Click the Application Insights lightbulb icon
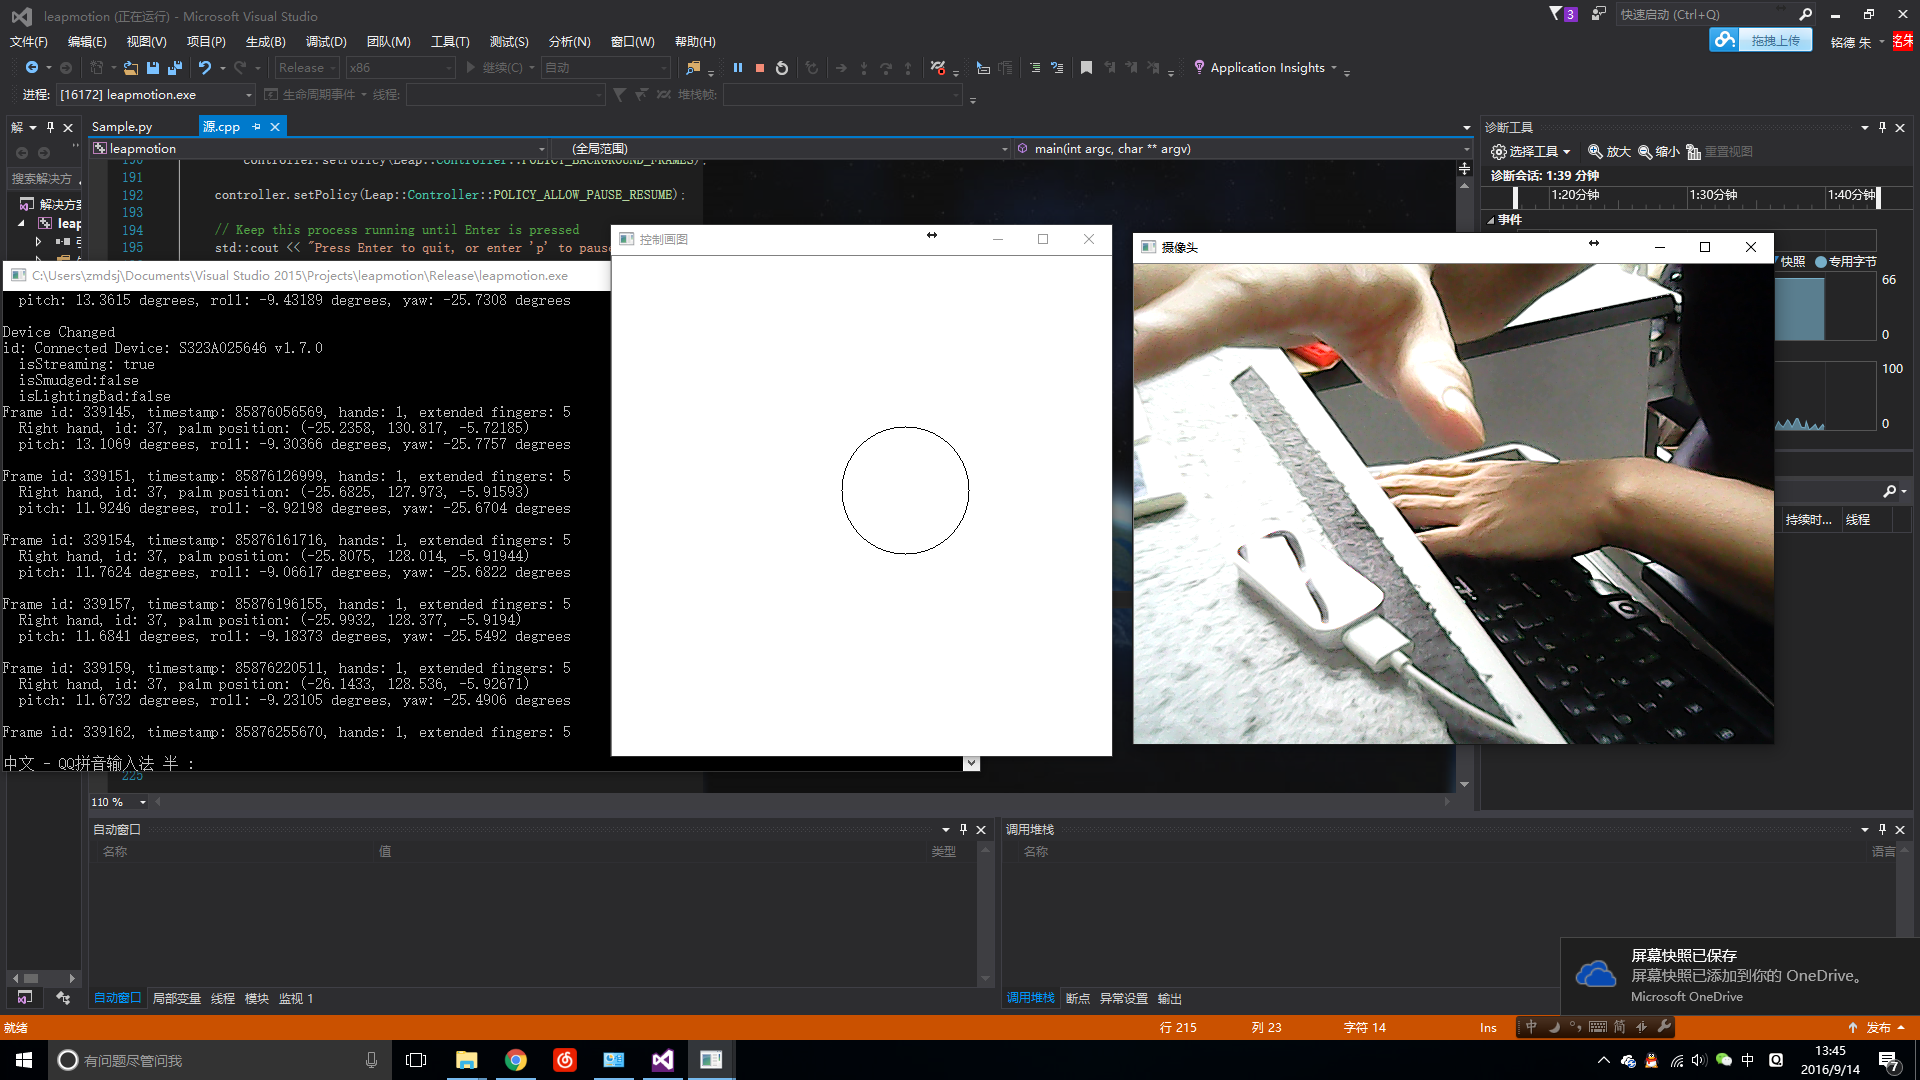 (x=1199, y=68)
